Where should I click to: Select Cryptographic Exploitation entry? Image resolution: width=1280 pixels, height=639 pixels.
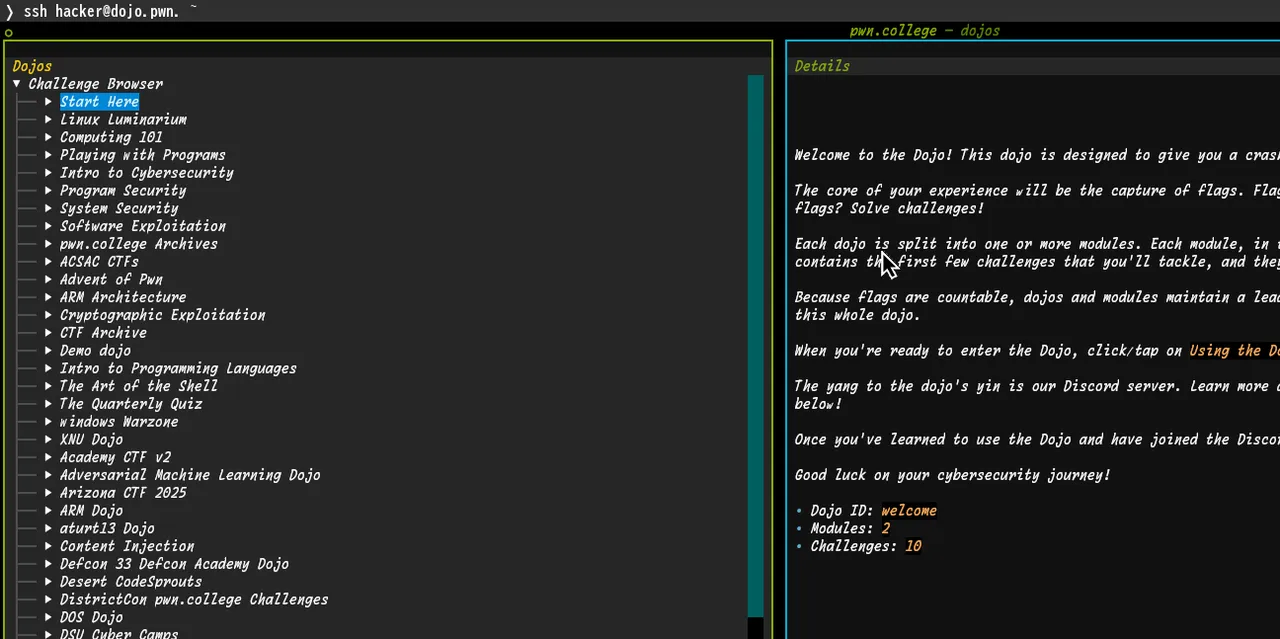click(x=163, y=315)
